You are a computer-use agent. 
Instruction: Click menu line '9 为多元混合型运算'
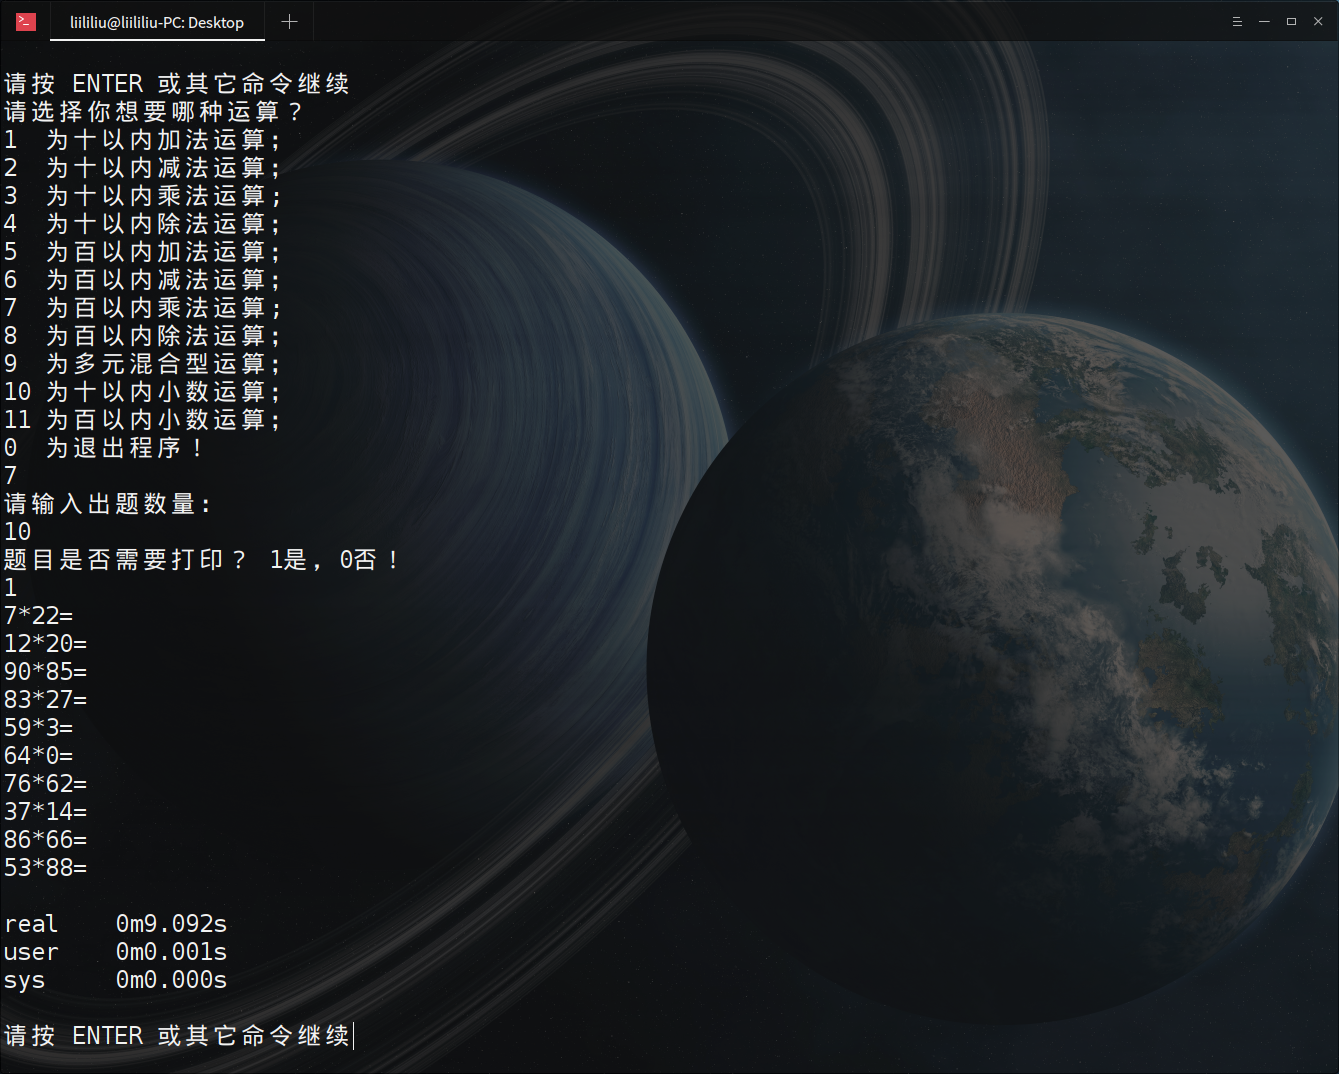click(x=142, y=363)
